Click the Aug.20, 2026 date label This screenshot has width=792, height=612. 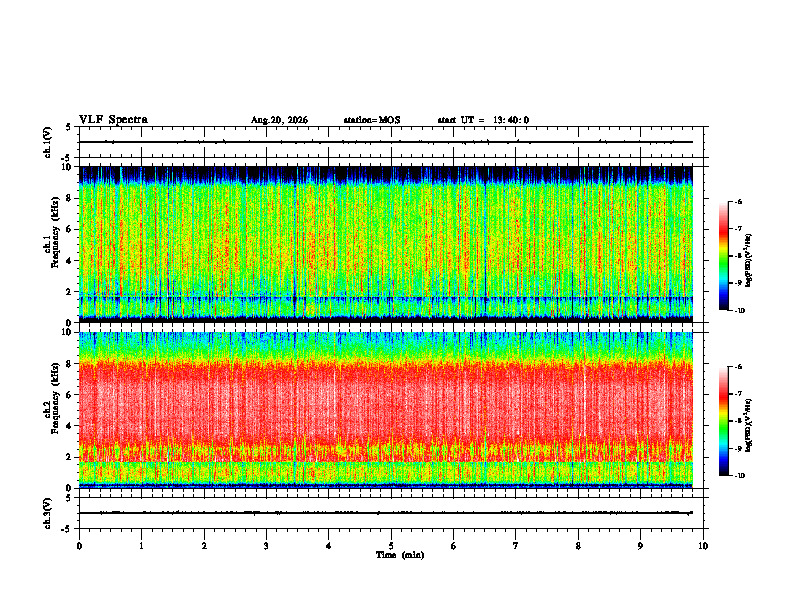pyautogui.click(x=279, y=120)
